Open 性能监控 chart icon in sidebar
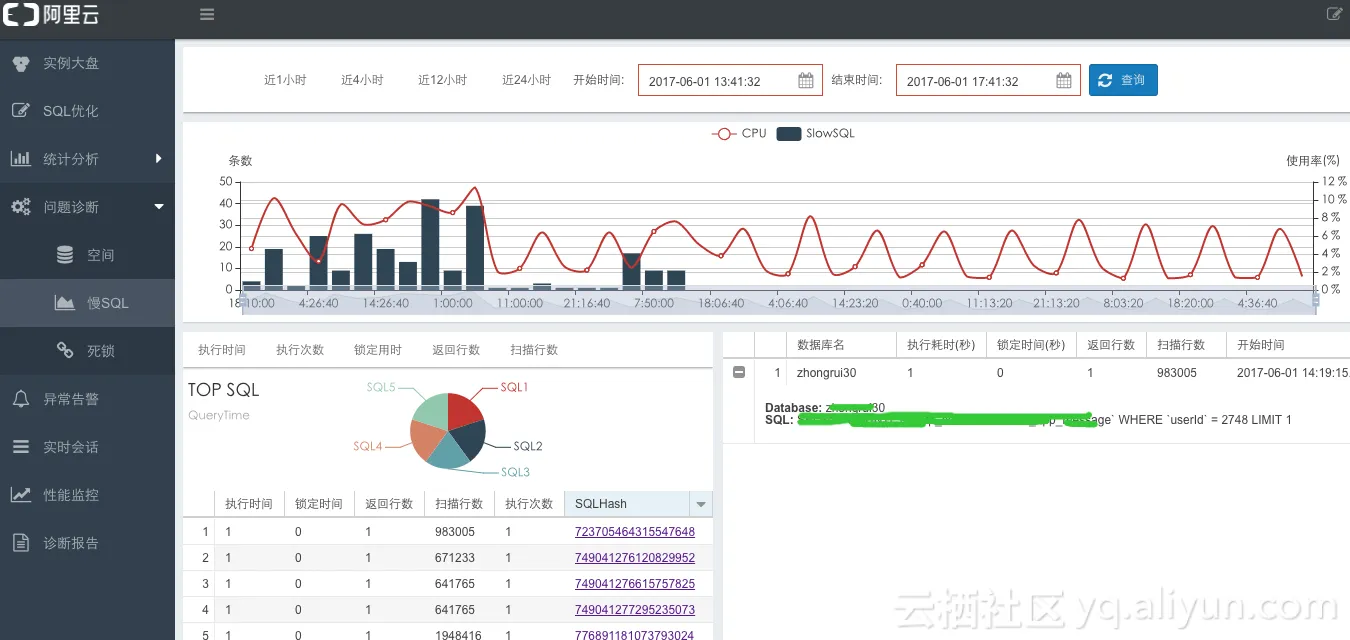 [20, 495]
